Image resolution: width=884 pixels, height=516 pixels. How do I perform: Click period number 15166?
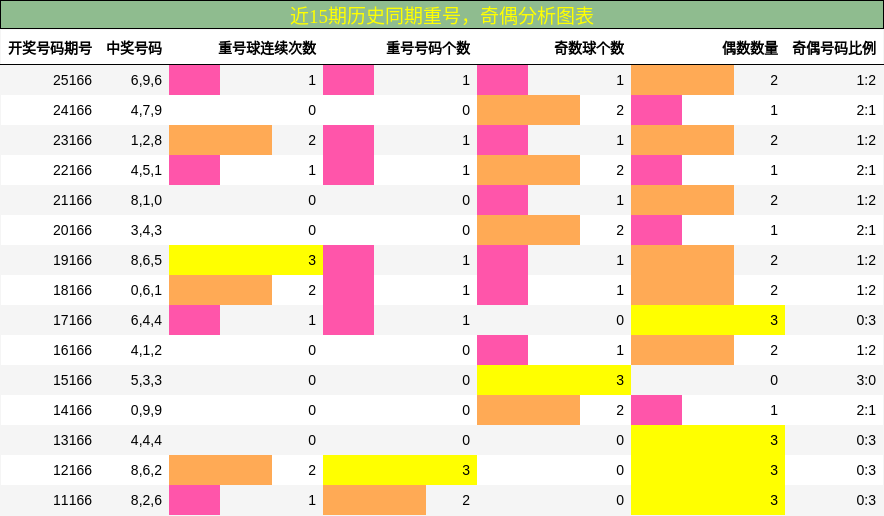point(72,380)
